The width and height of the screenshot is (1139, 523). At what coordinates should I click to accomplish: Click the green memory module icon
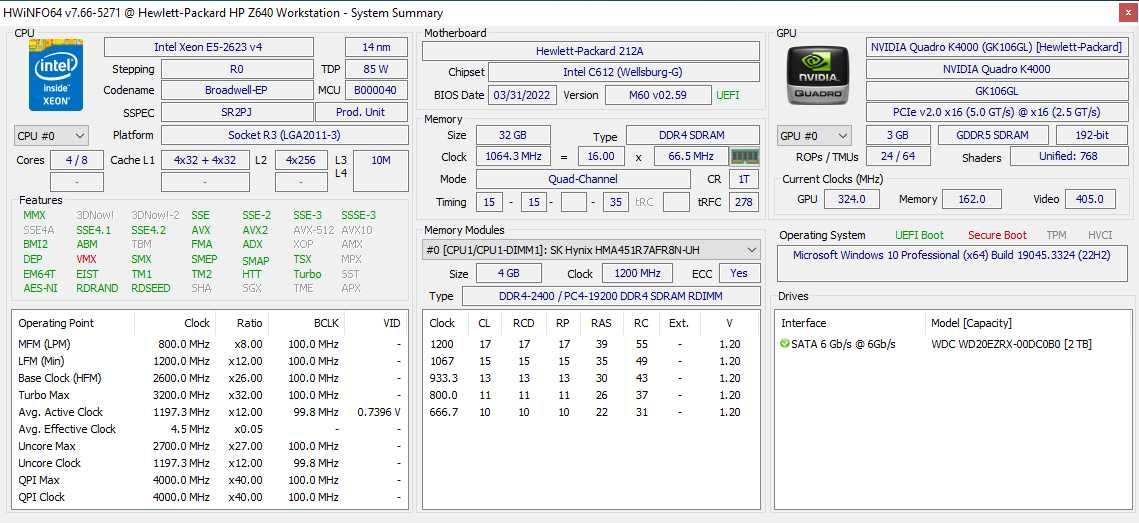tap(745, 156)
